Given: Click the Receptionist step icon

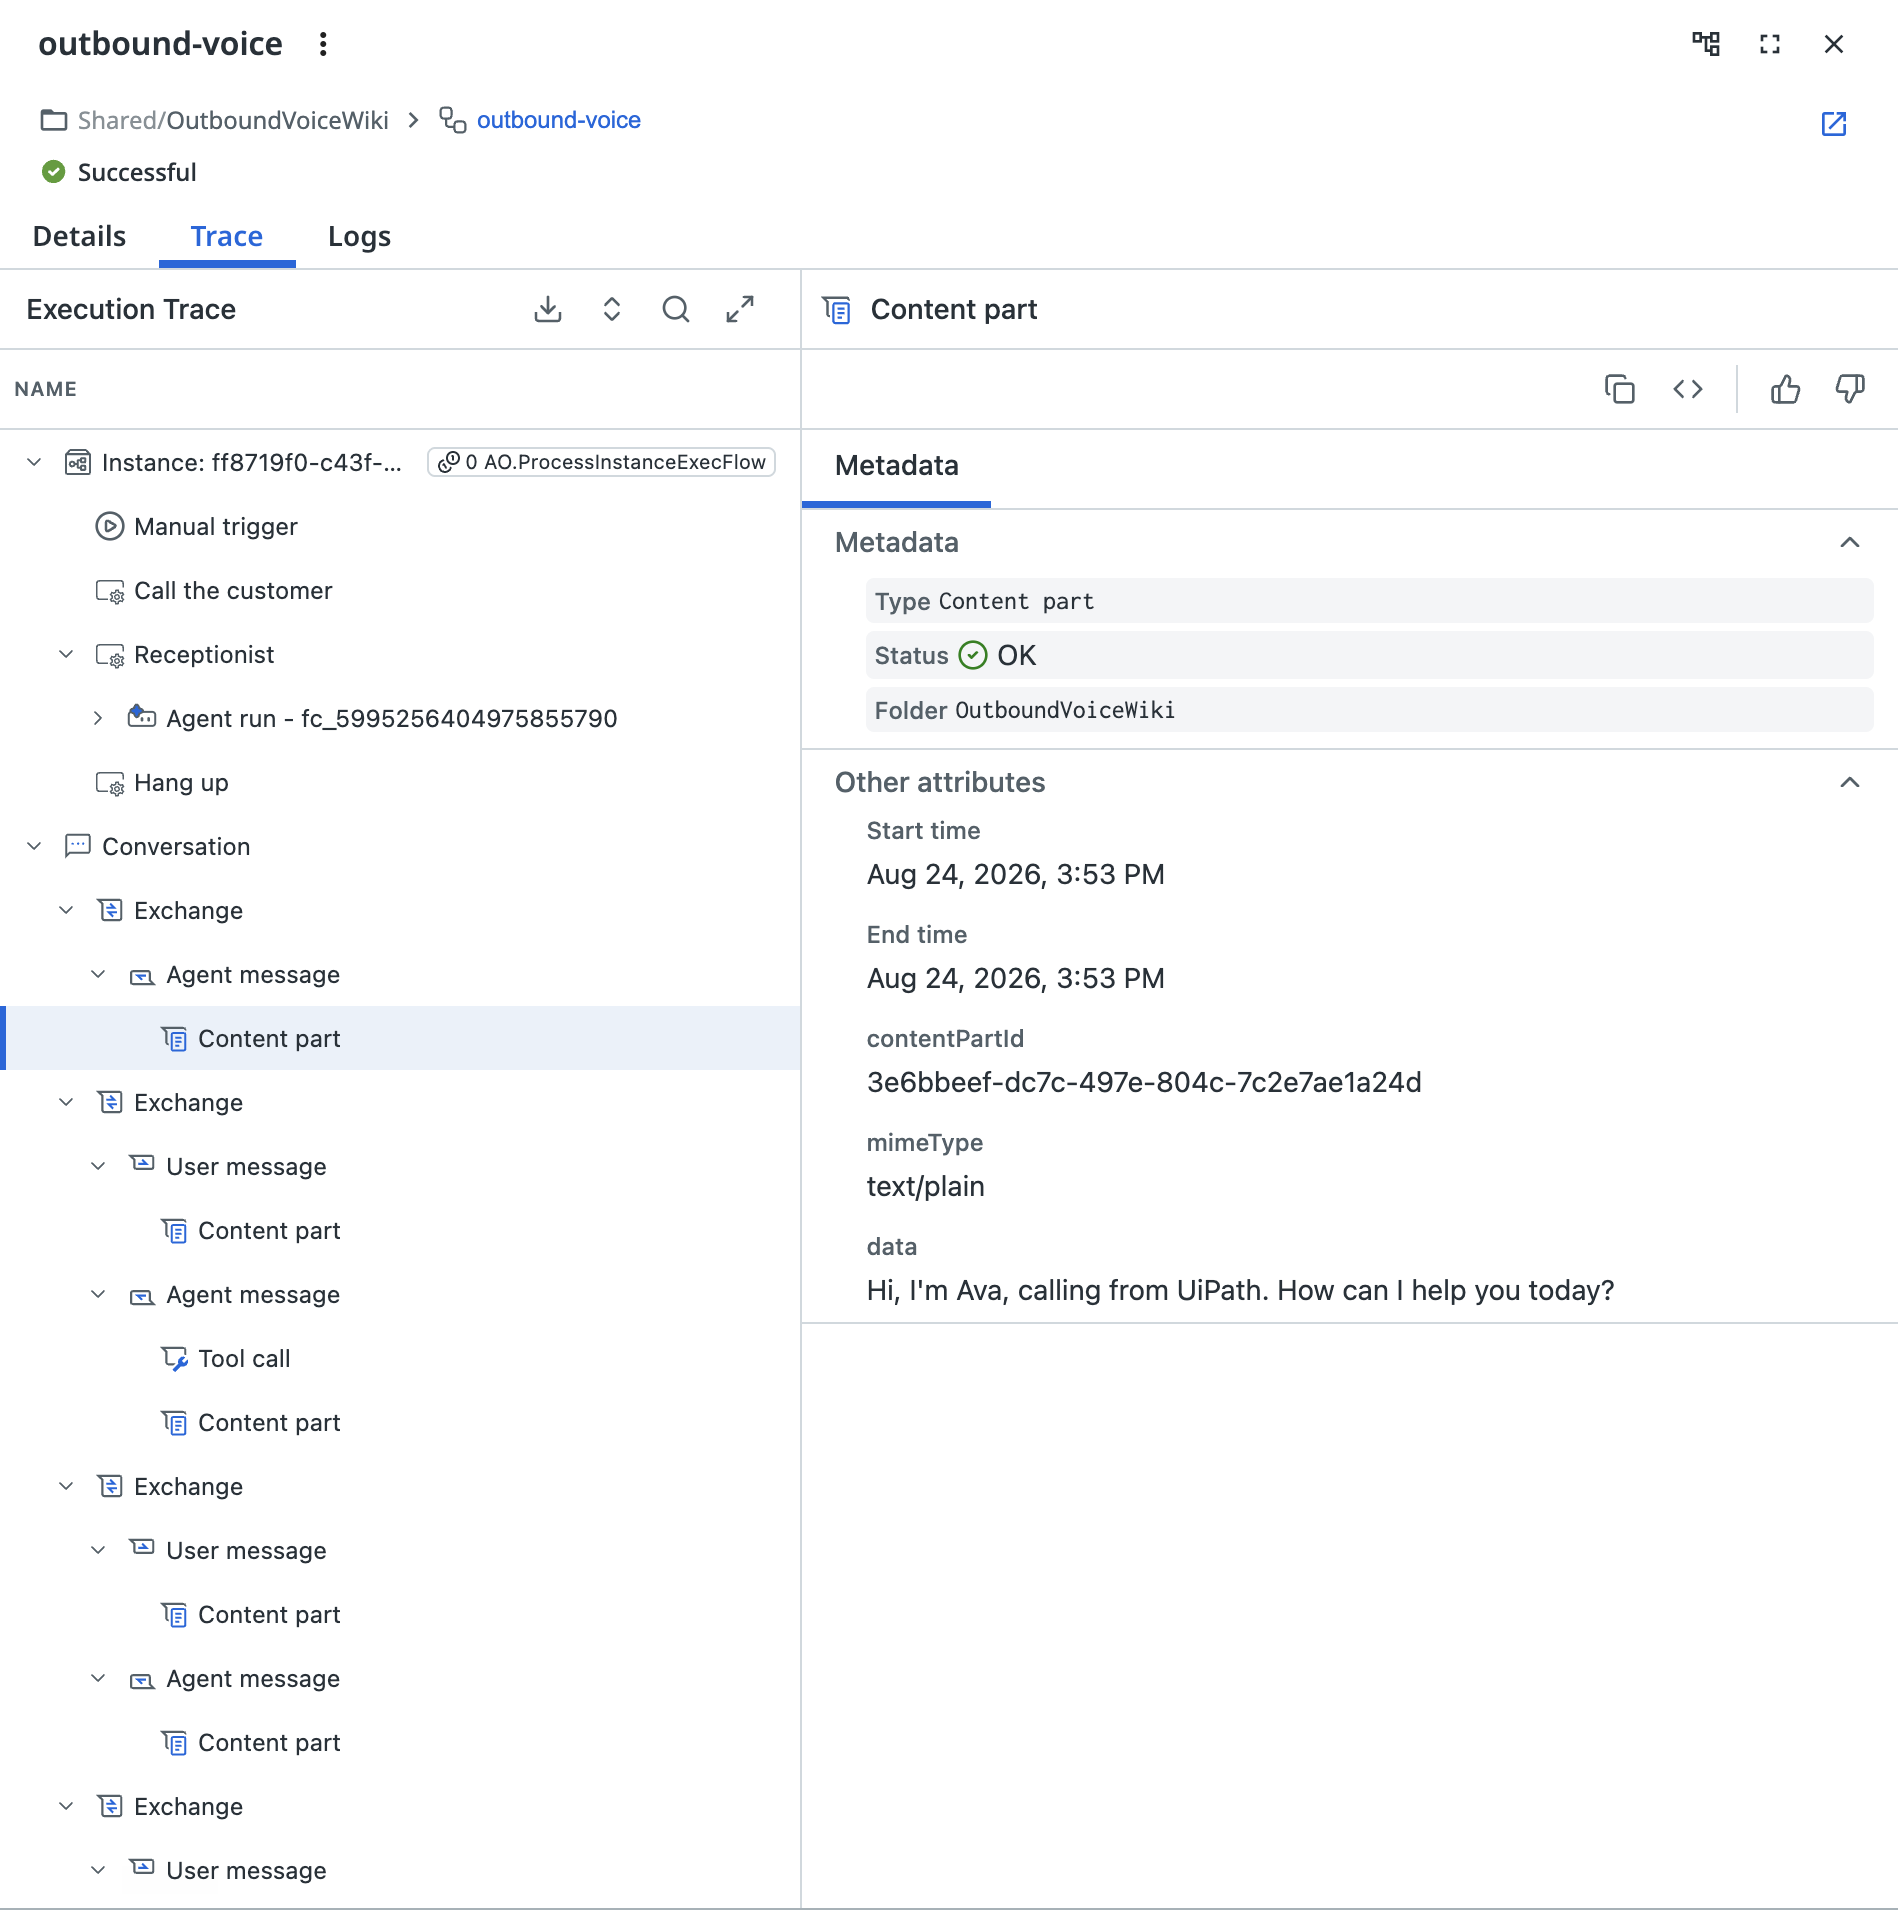Looking at the screenshot, I should click(x=110, y=655).
